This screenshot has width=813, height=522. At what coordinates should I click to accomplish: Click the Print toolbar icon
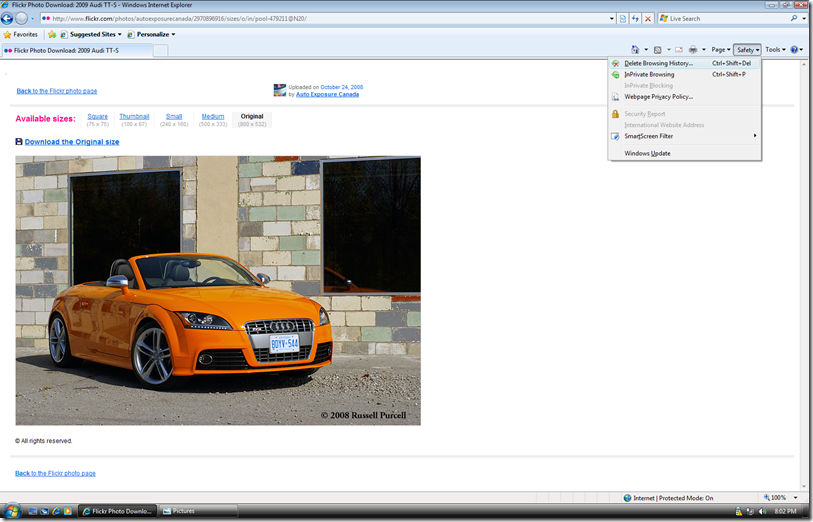[693, 50]
